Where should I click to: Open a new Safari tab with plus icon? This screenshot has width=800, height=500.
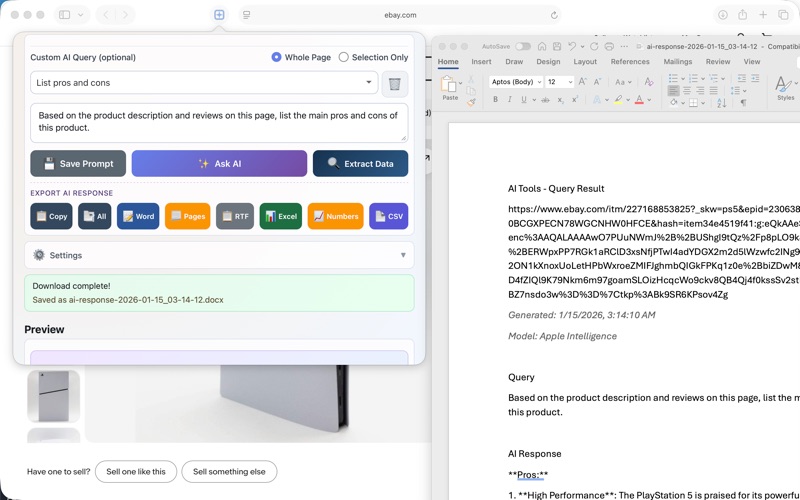763,15
